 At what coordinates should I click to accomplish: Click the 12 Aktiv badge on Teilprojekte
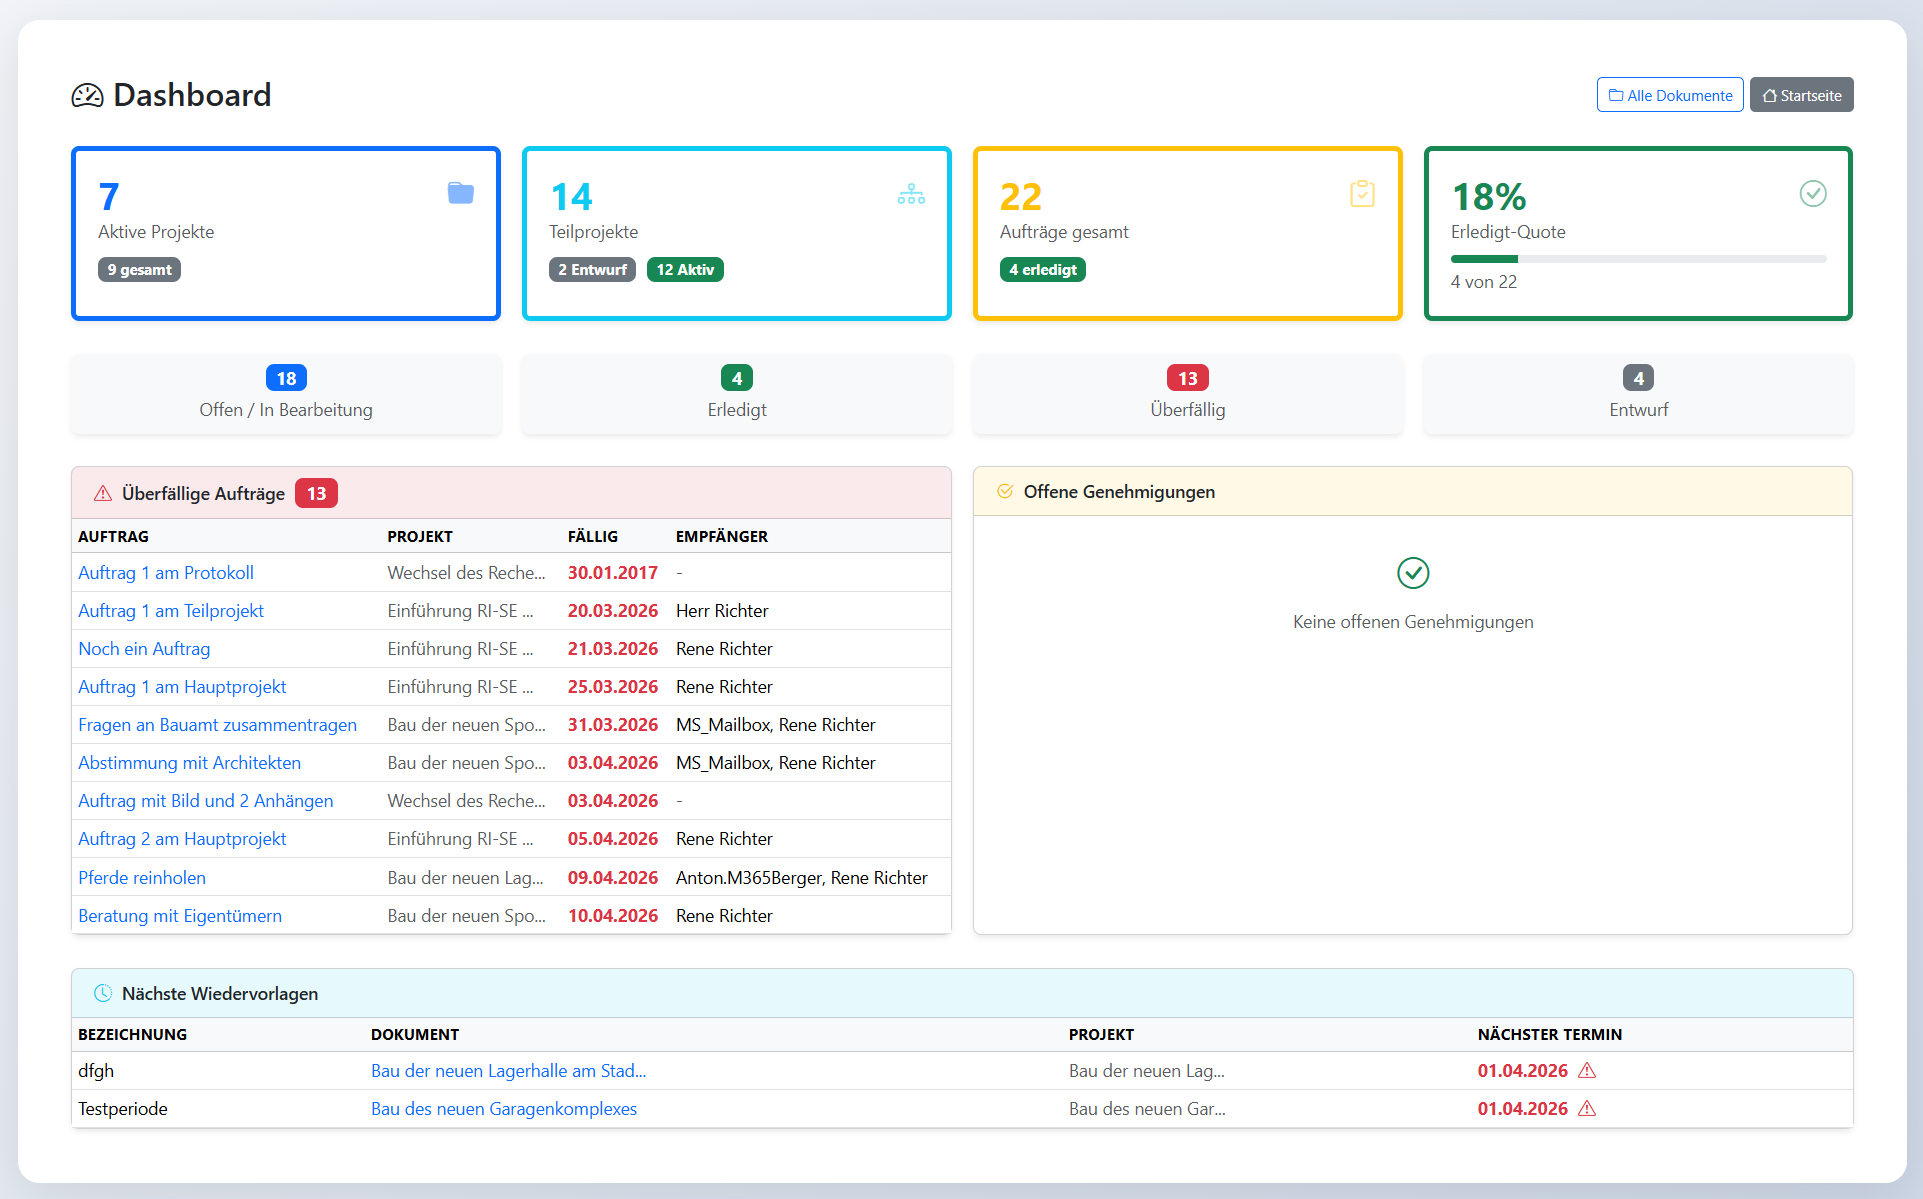[x=685, y=269]
